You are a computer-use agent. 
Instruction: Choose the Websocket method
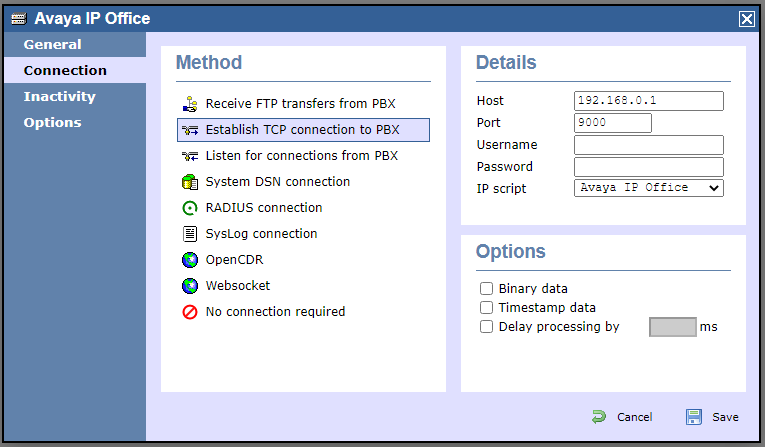point(303,285)
